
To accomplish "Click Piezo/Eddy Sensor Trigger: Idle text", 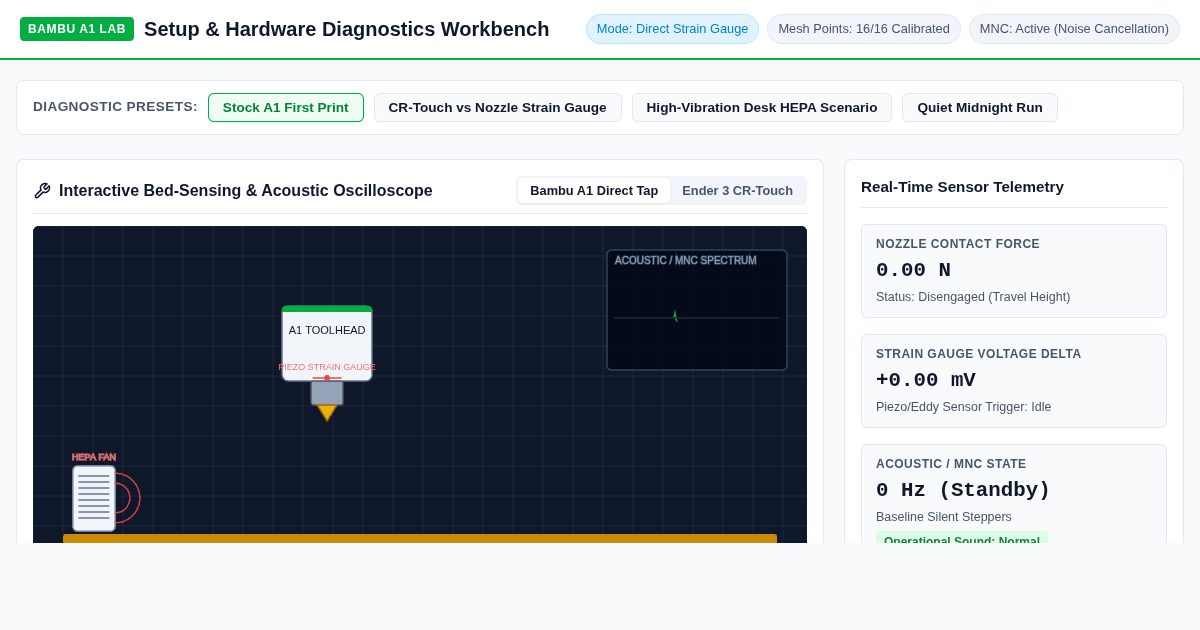I will tap(963, 407).
